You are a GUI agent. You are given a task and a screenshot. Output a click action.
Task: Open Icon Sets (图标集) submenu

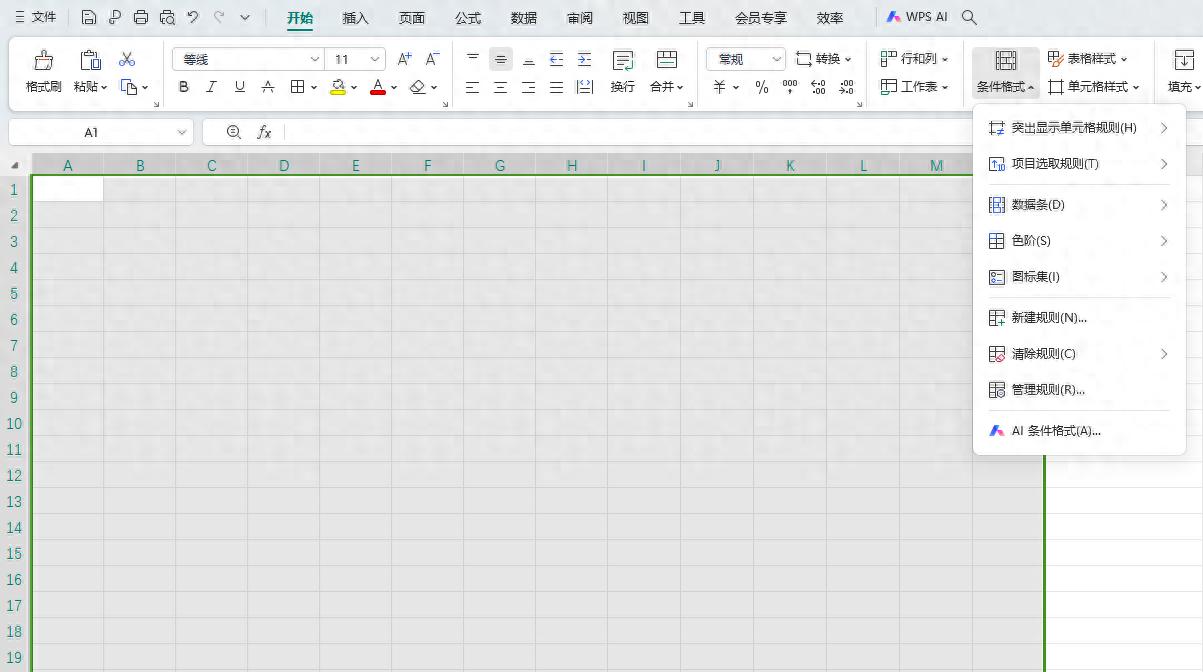click(1079, 277)
